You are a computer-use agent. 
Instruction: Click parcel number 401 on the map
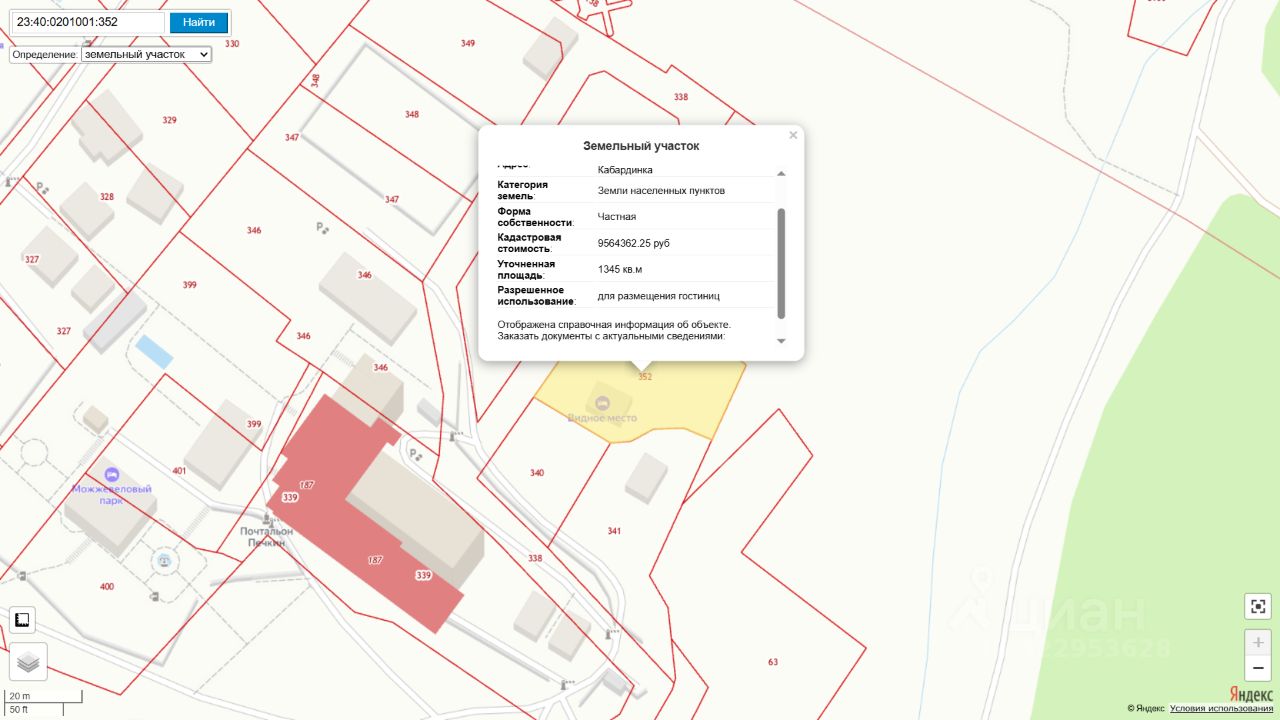coord(179,470)
